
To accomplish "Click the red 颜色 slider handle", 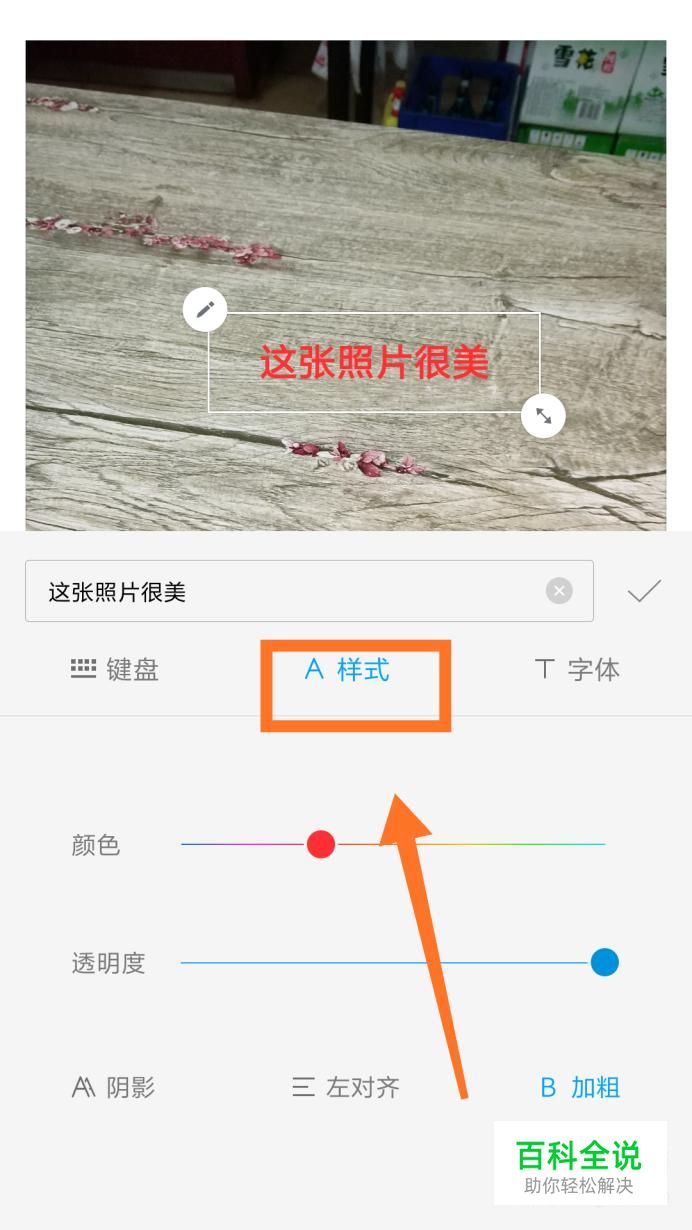I will [320, 844].
